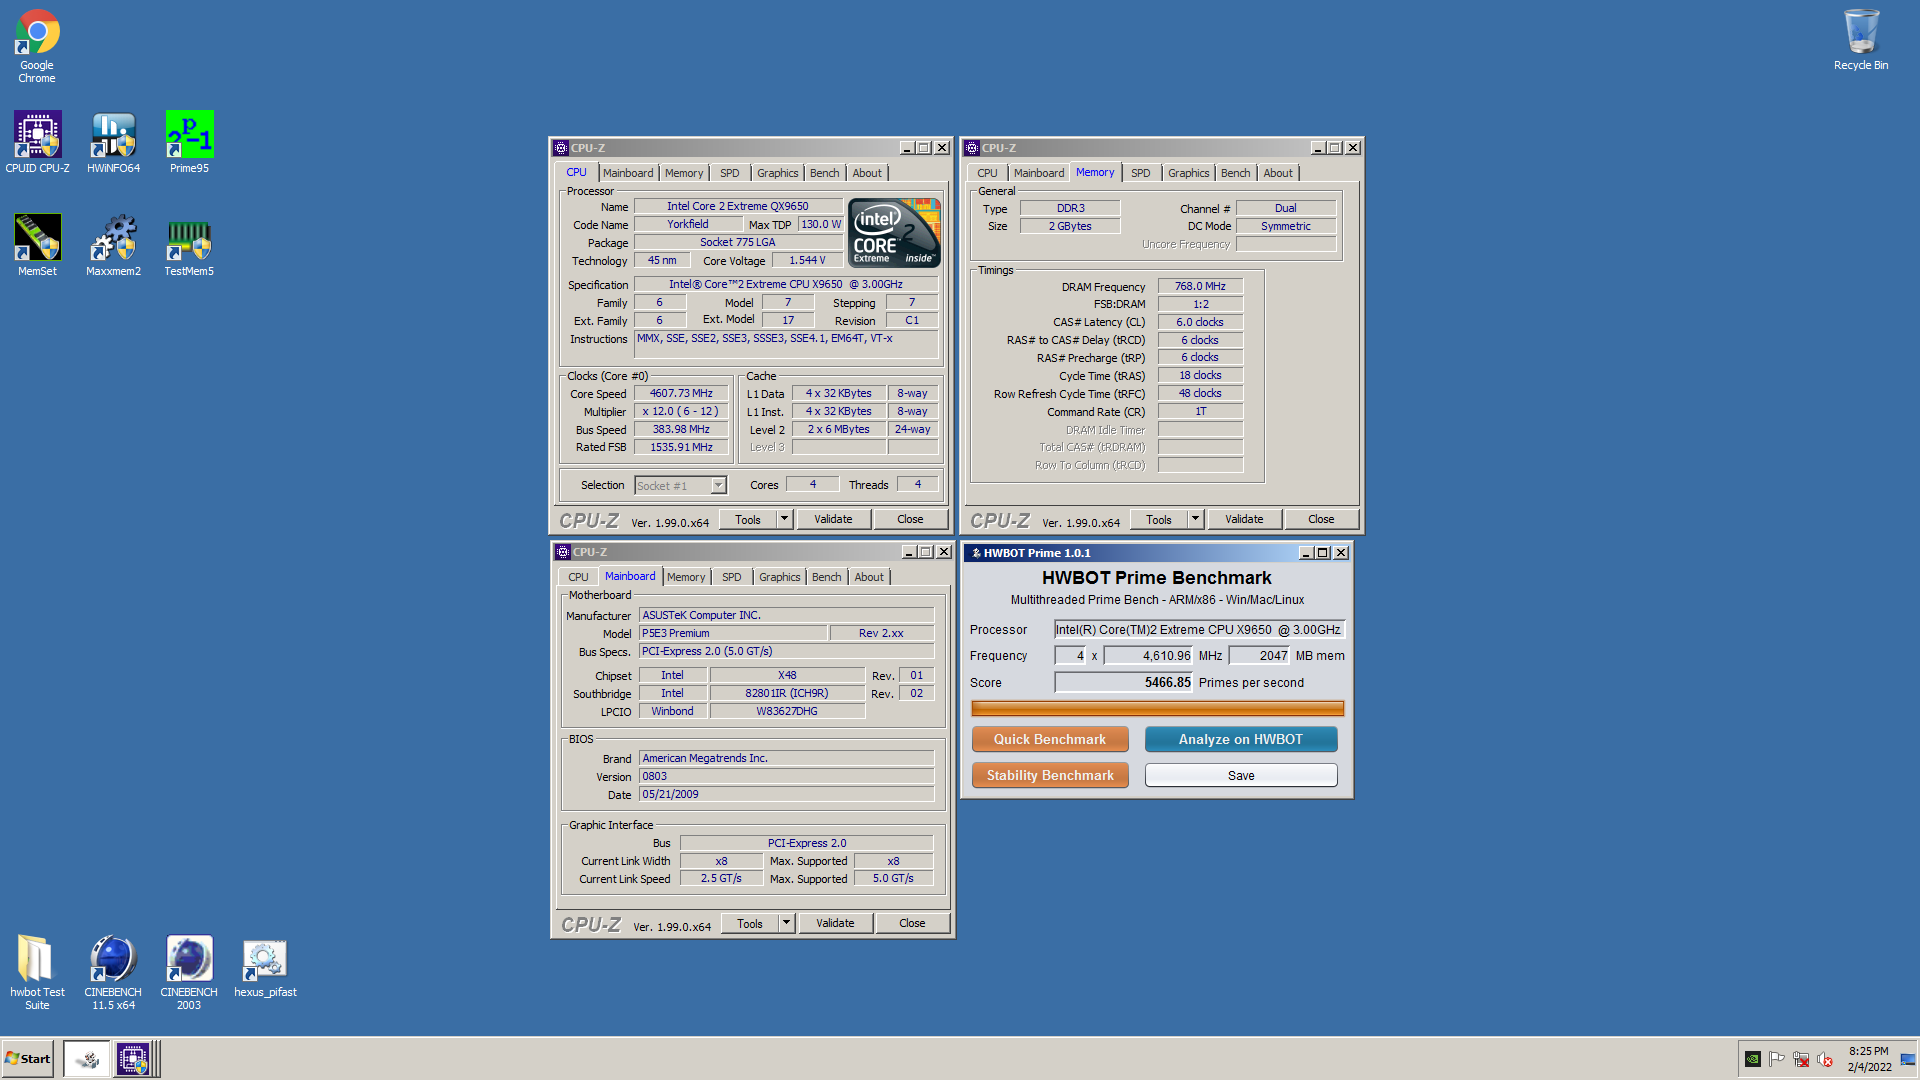Open the TestMem5 desktop icon
The image size is (1920, 1080).
pos(189,245)
